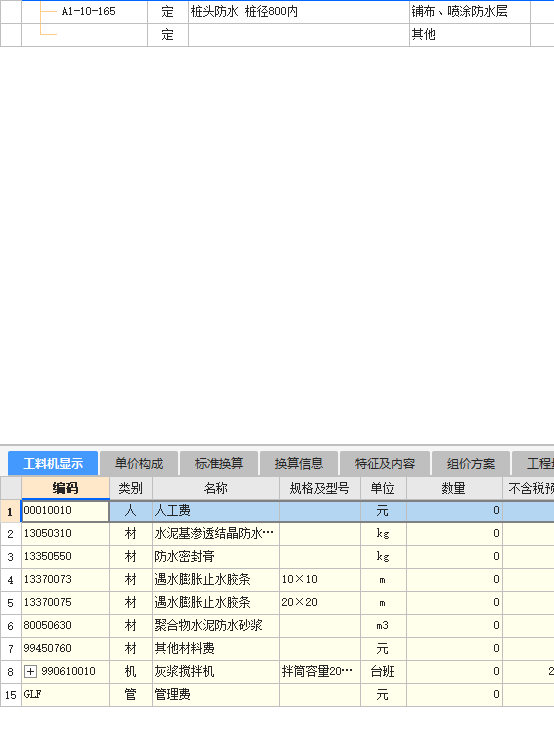Click the 规格及型号 column header
This screenshot has height=736, width=554.
(320, 488)
